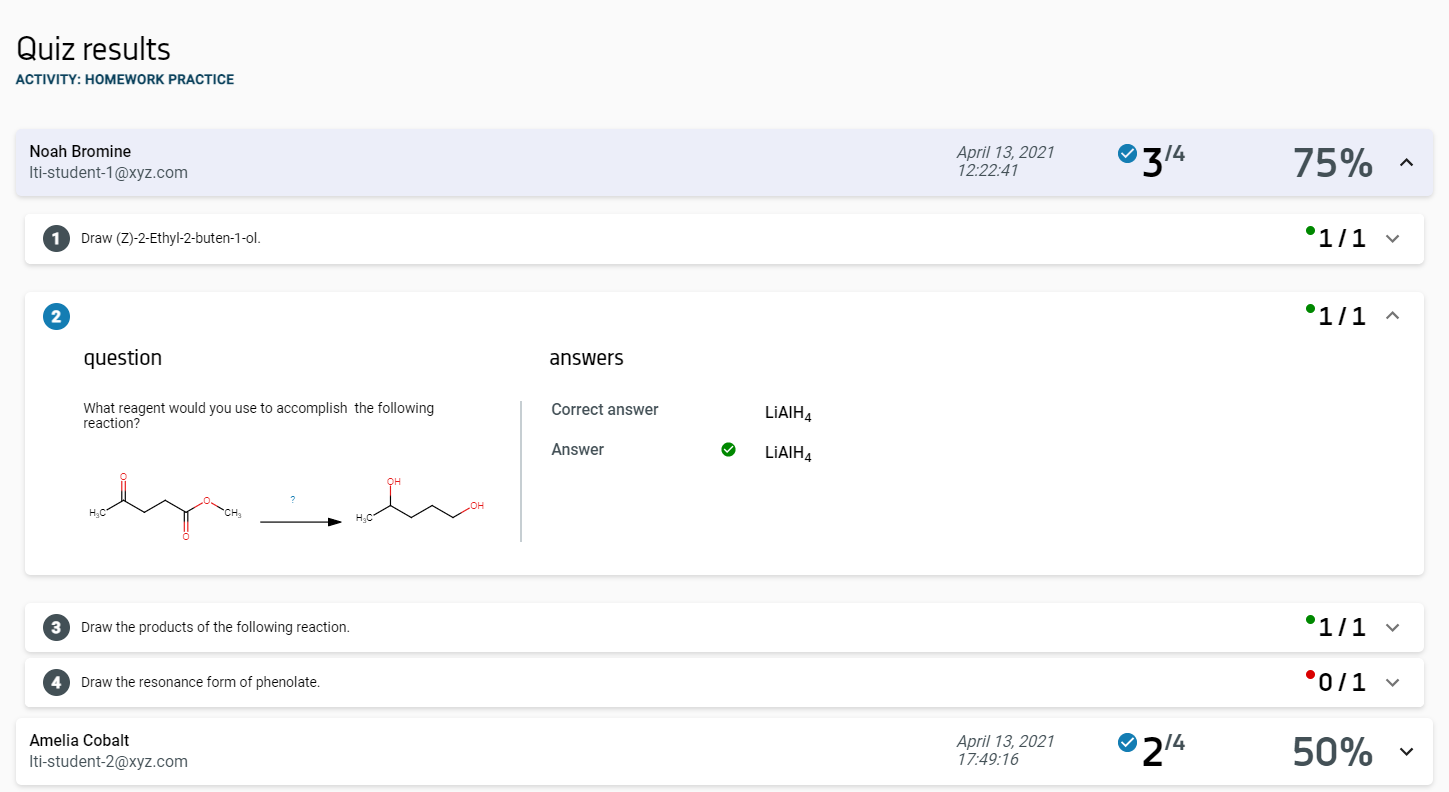
Task: Expand Amelia Cobalt's quiz results
Action: (x=1406, y=751)
